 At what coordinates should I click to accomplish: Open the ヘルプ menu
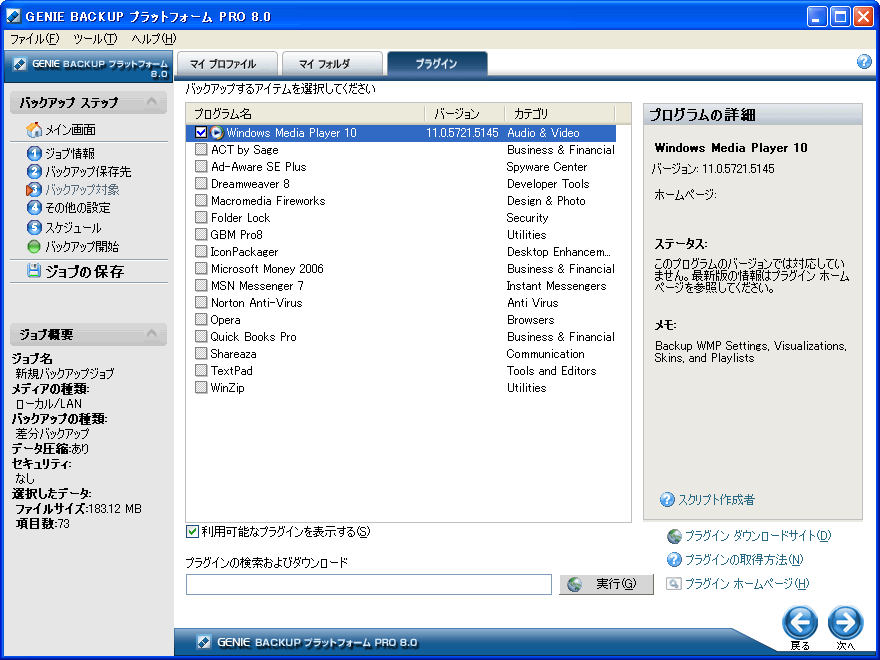coord(153,39)
